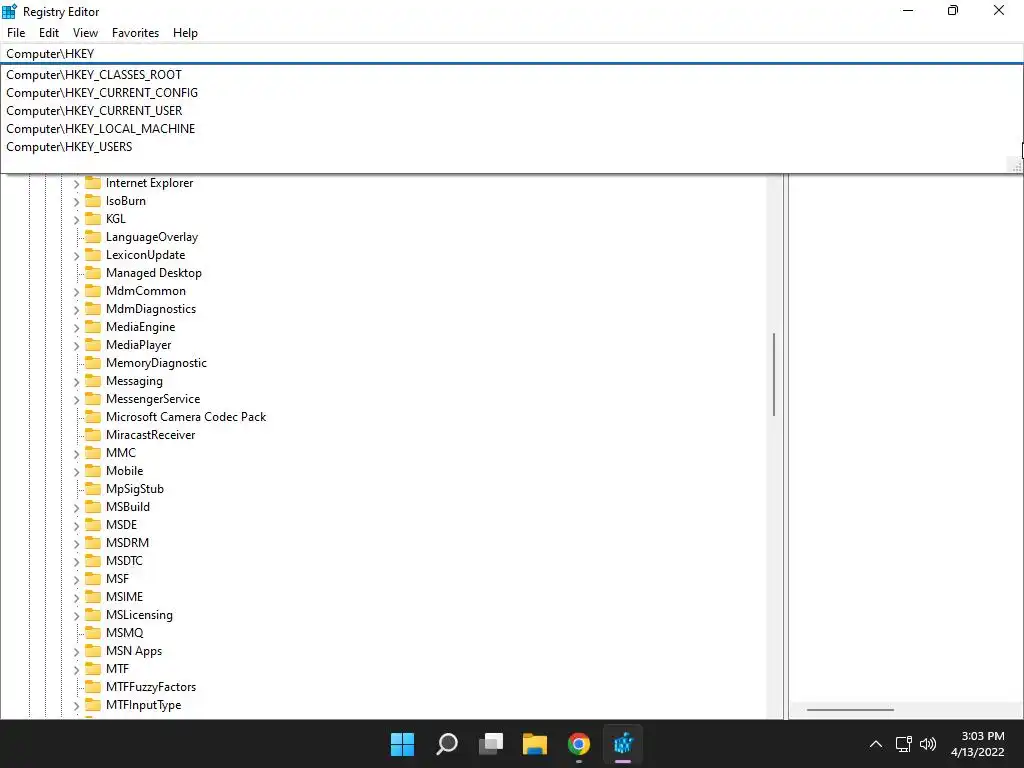Screen dimensions: 1024x768
Task: Select the MSMQ key
Action: (x=124, y=633)
